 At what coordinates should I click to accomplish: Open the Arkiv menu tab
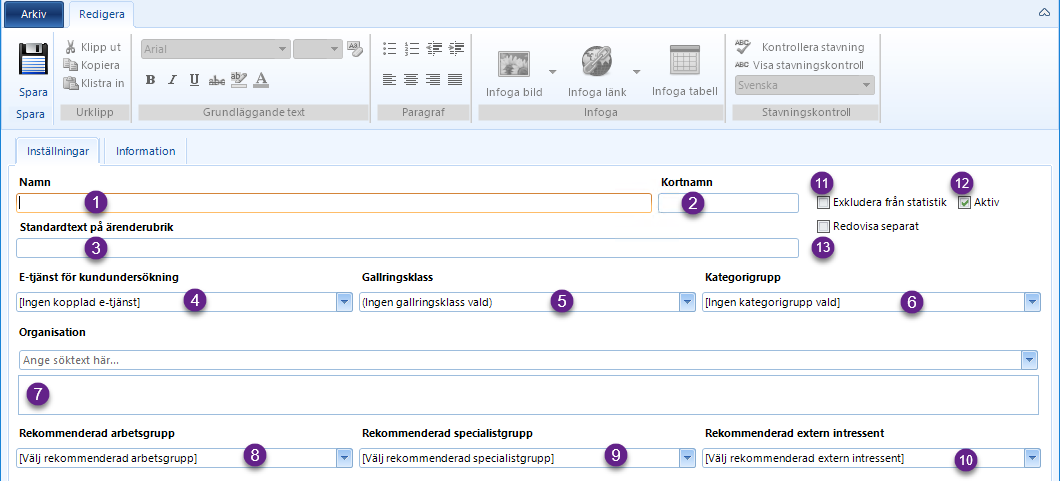click(34, 14)
